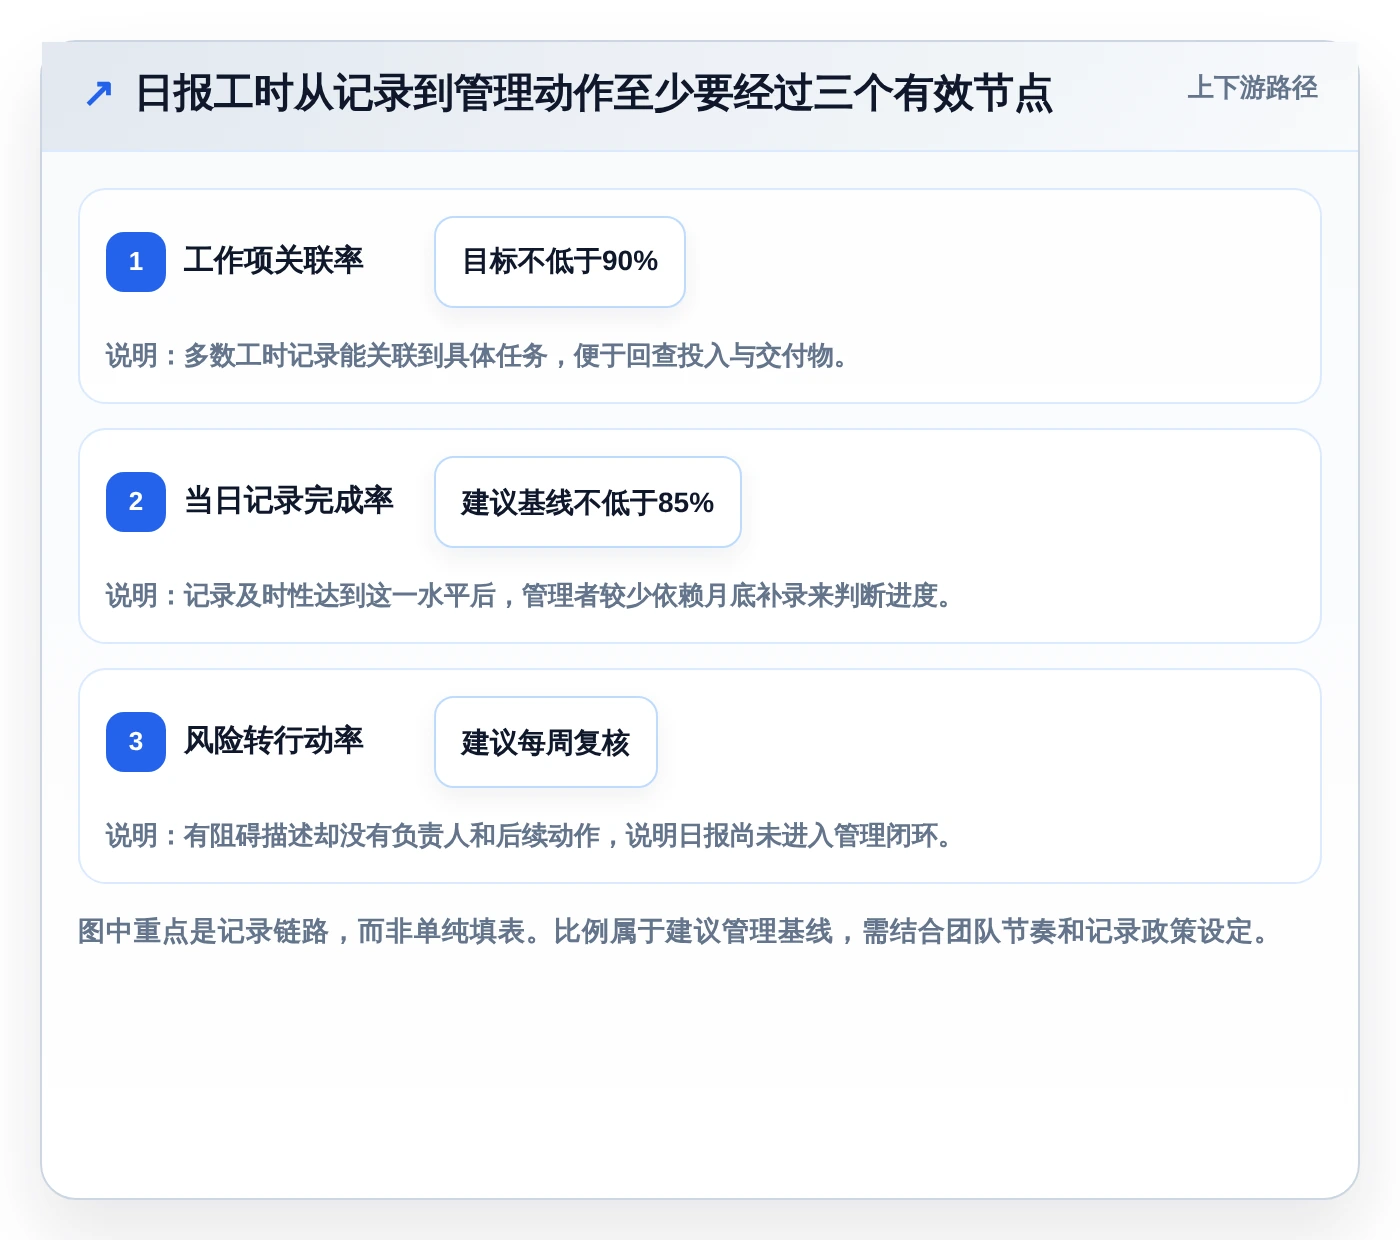Viewport: 1400px width, 1240px height.
Task: Click the 建议基线不低于85% pill
Action: click(588, 502)
